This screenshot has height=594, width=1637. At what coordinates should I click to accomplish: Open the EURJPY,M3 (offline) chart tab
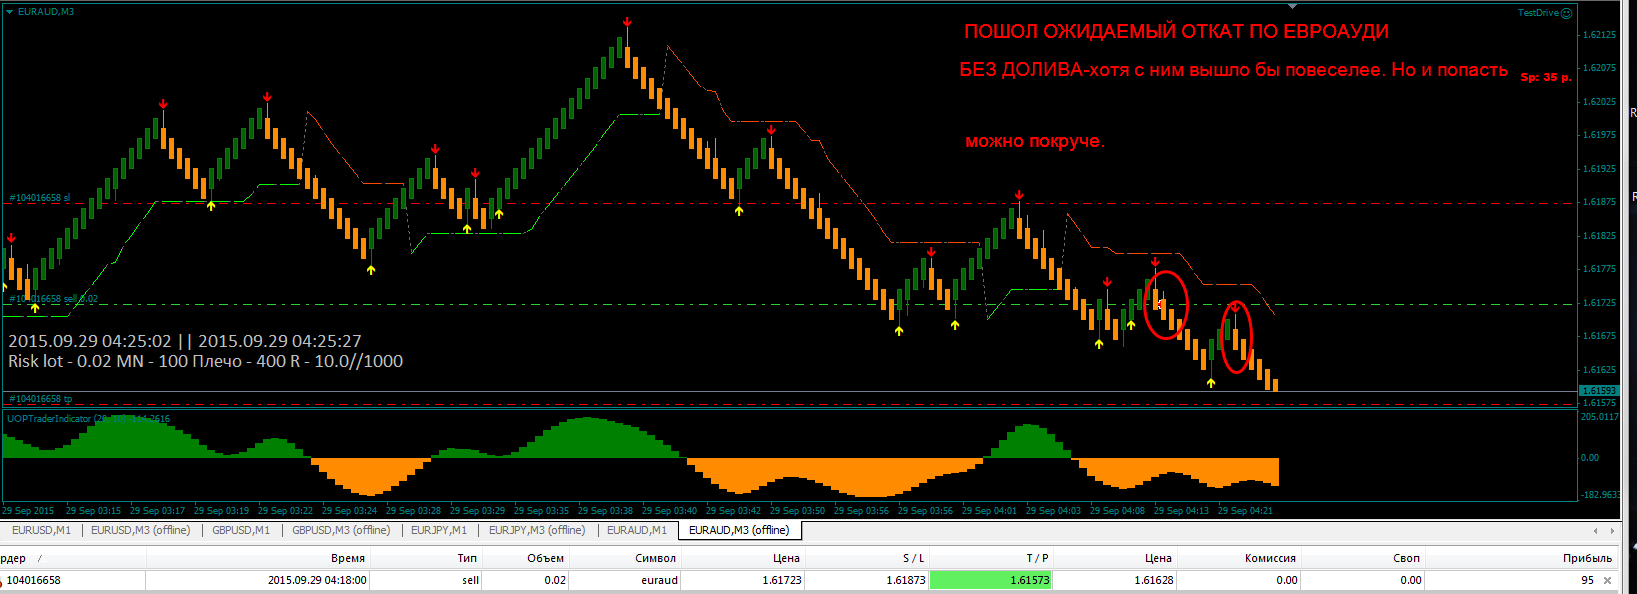click(x=537, y=530)
